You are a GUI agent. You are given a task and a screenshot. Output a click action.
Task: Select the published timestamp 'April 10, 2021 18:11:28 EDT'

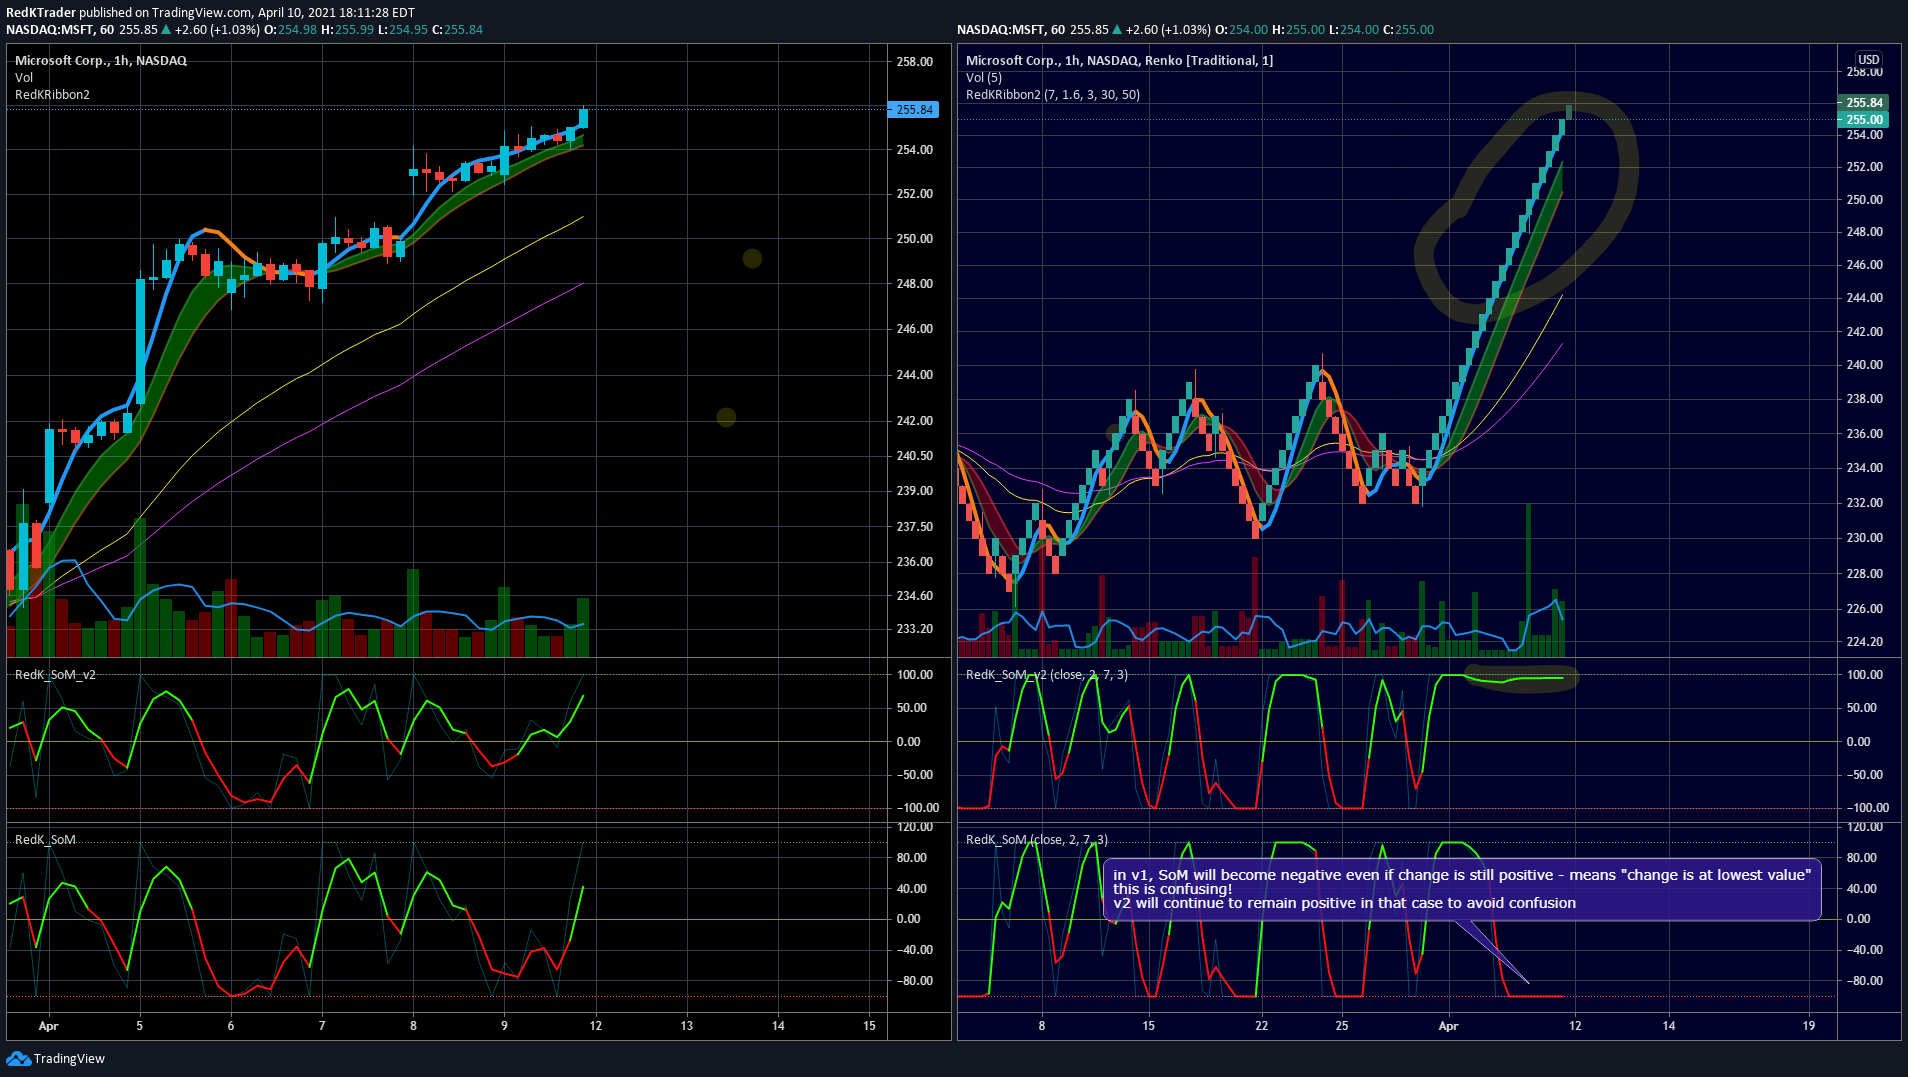point(336,13)
